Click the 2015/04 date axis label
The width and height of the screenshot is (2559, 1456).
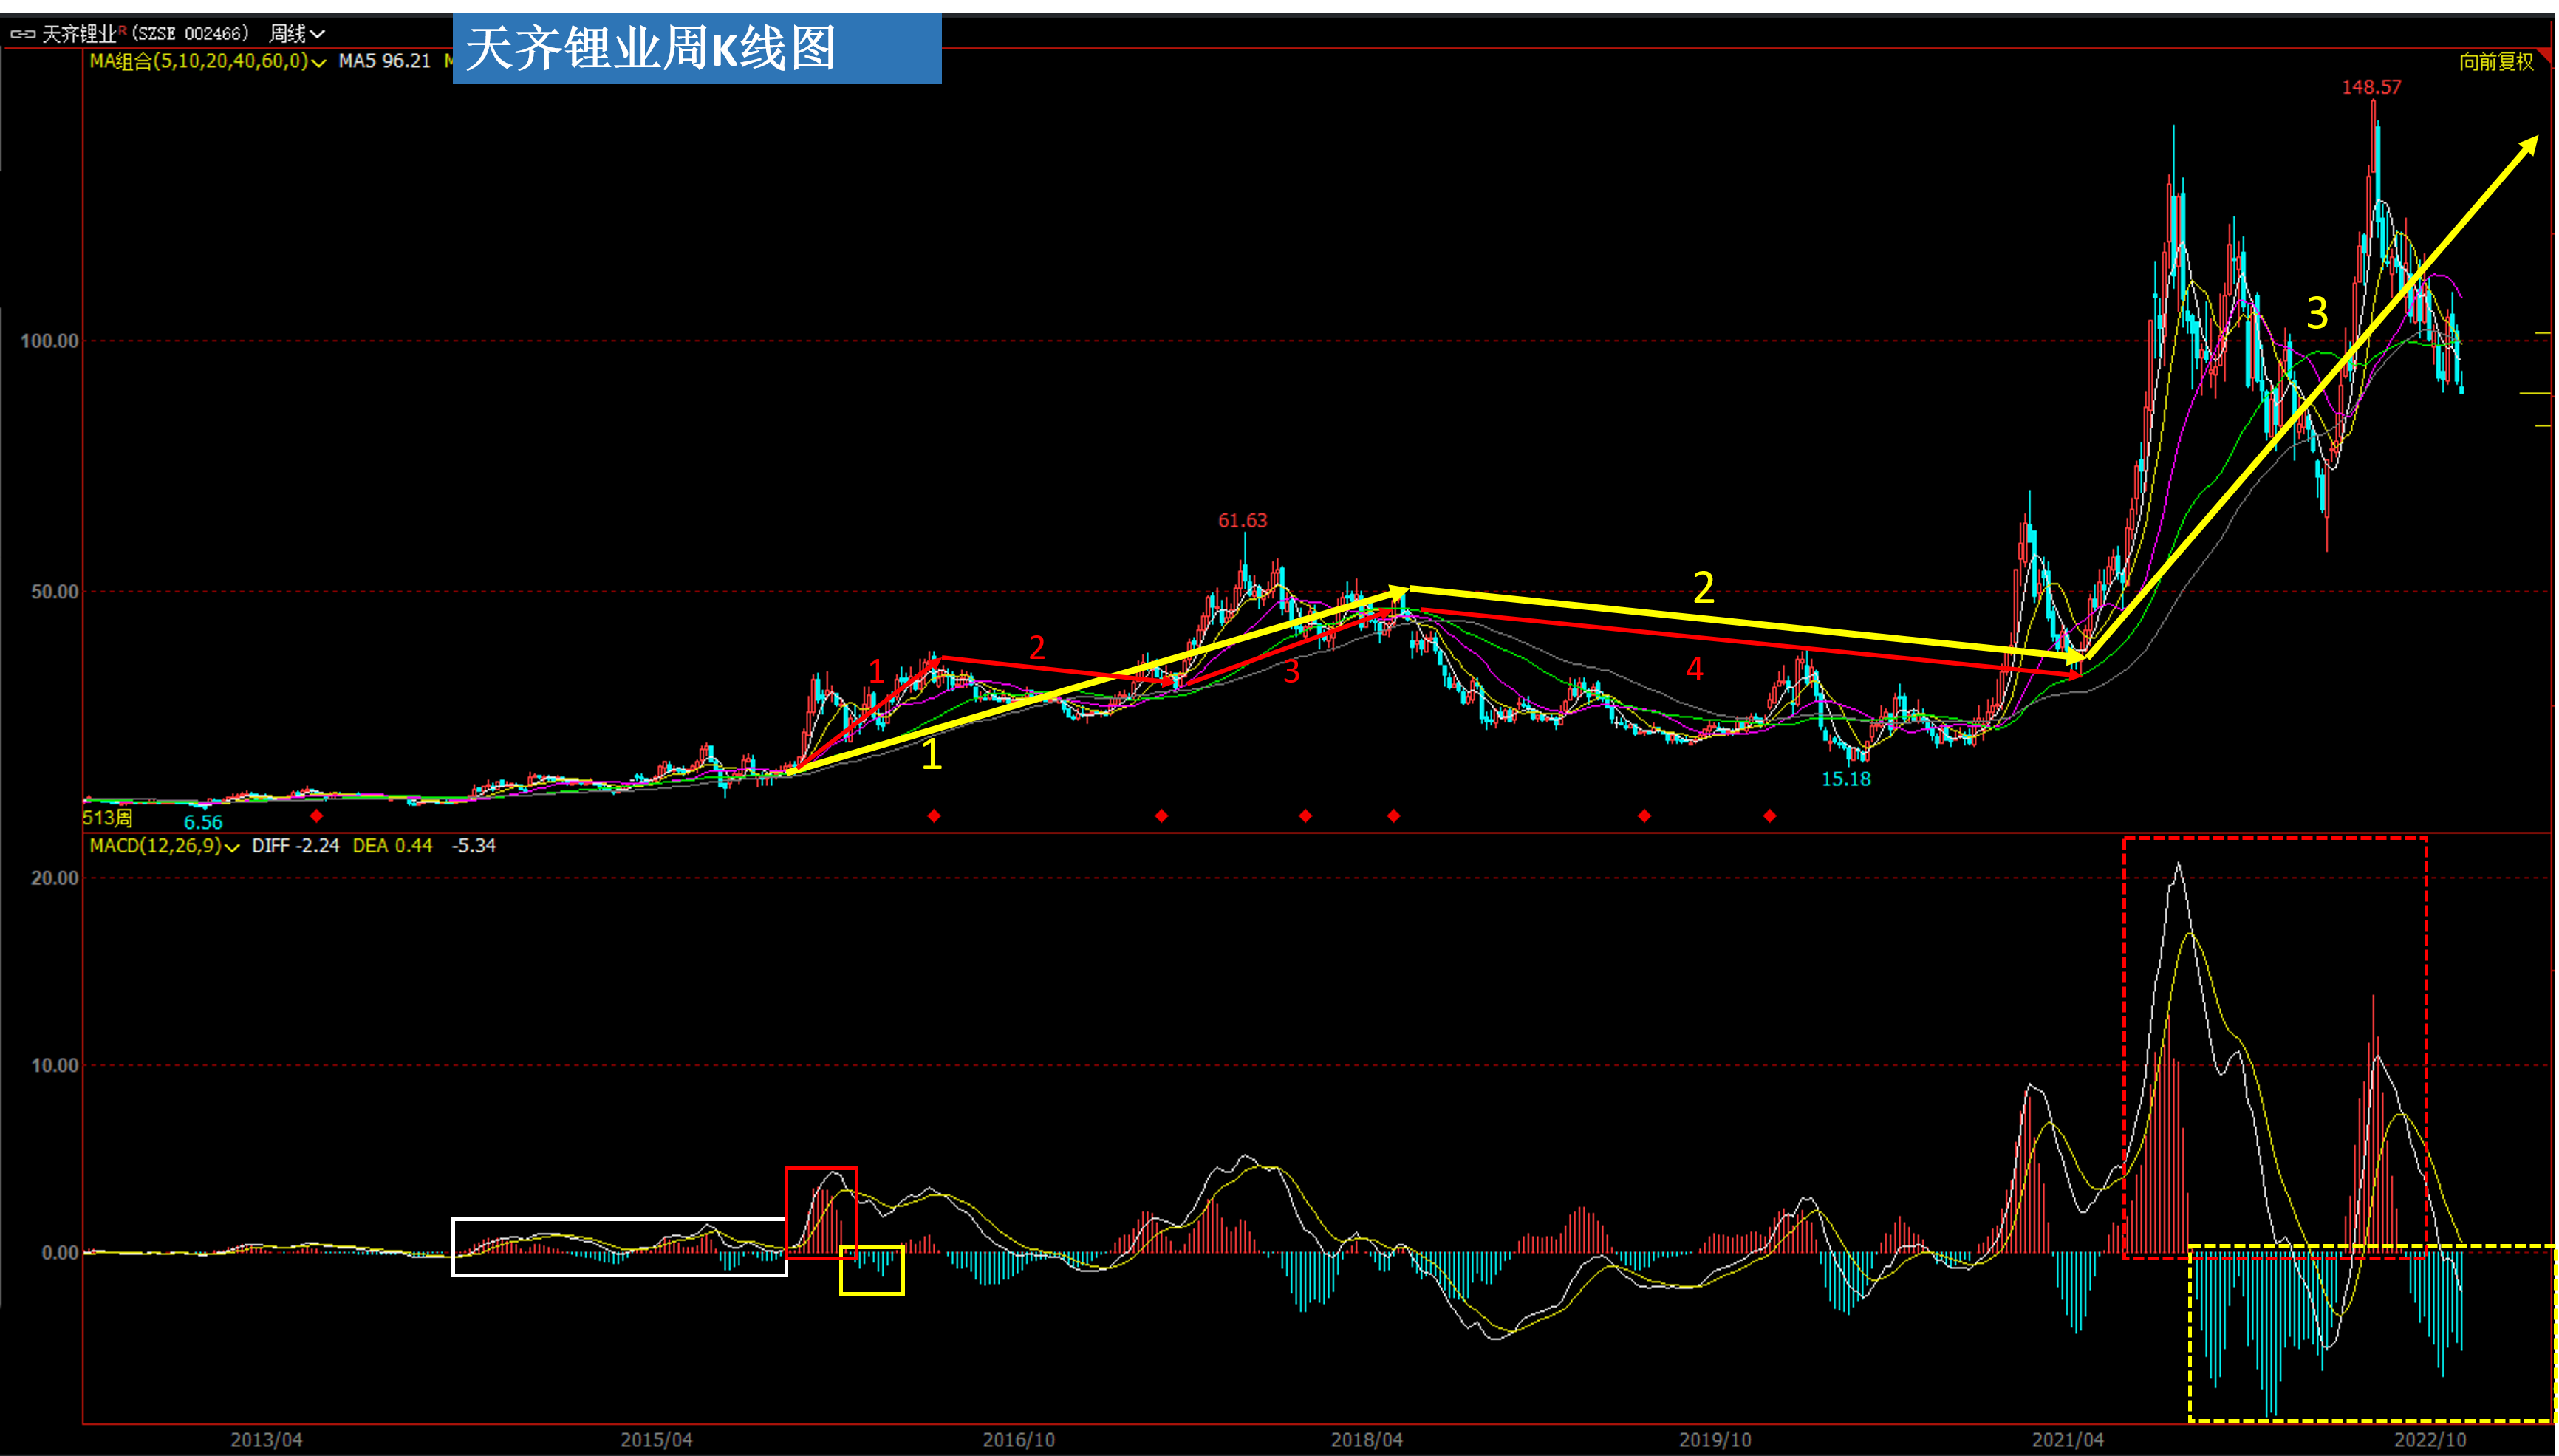point(656,1440)
